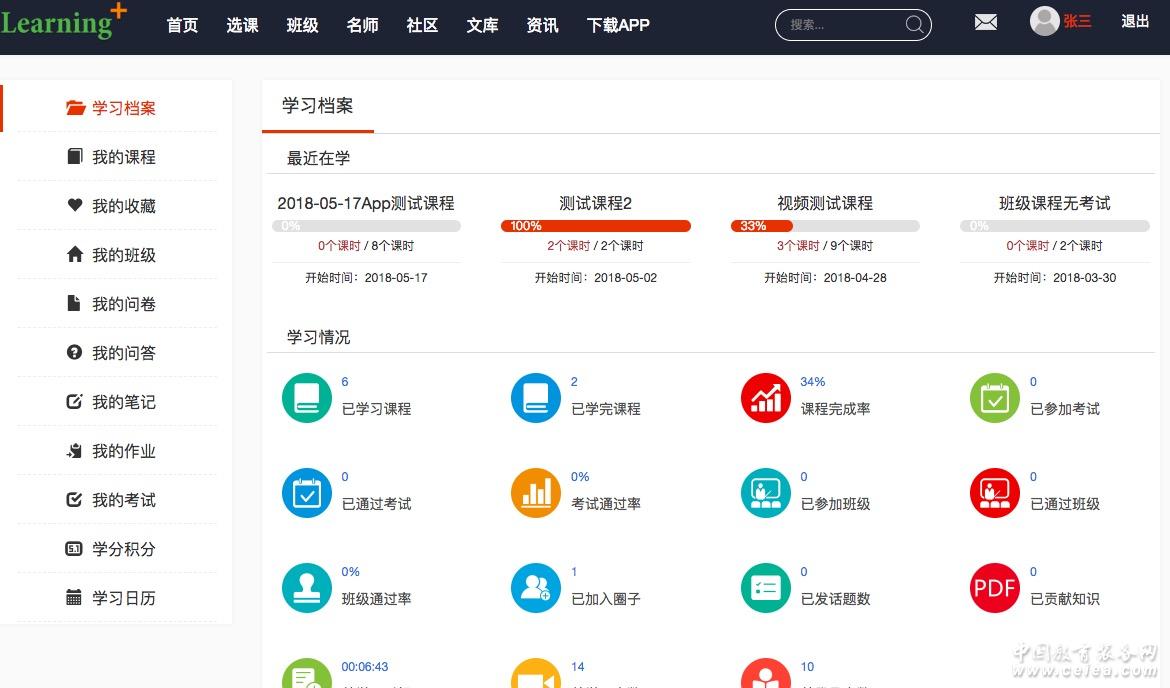Open 我的课程 in the sidebar
Image resolution: width=1170 pixels, height=688 pixels.
point(123,157)
